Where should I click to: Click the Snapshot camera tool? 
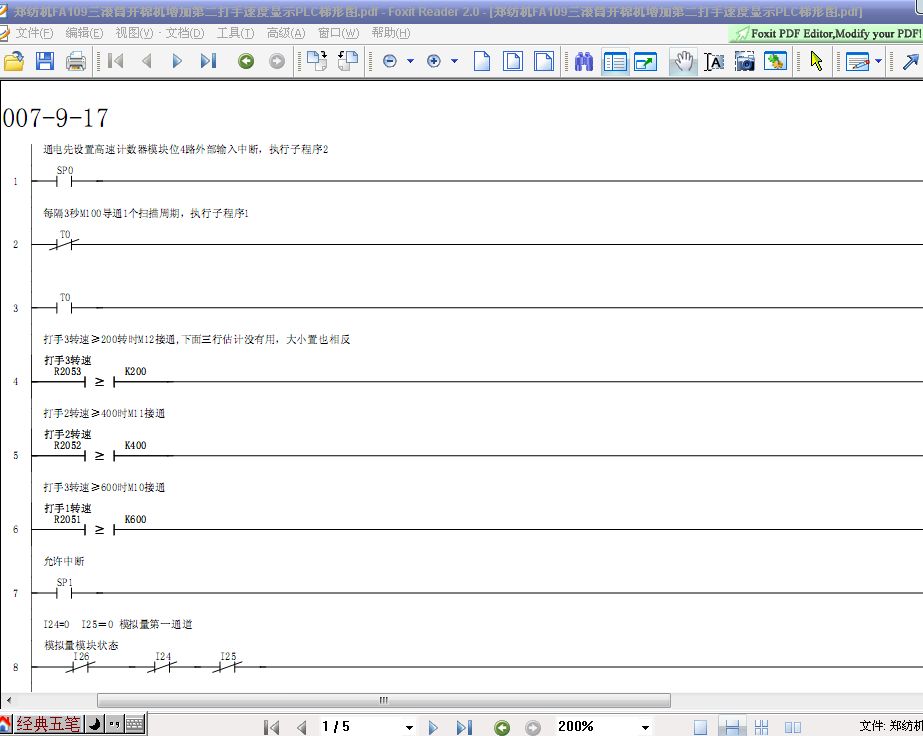tap(745, 61)
